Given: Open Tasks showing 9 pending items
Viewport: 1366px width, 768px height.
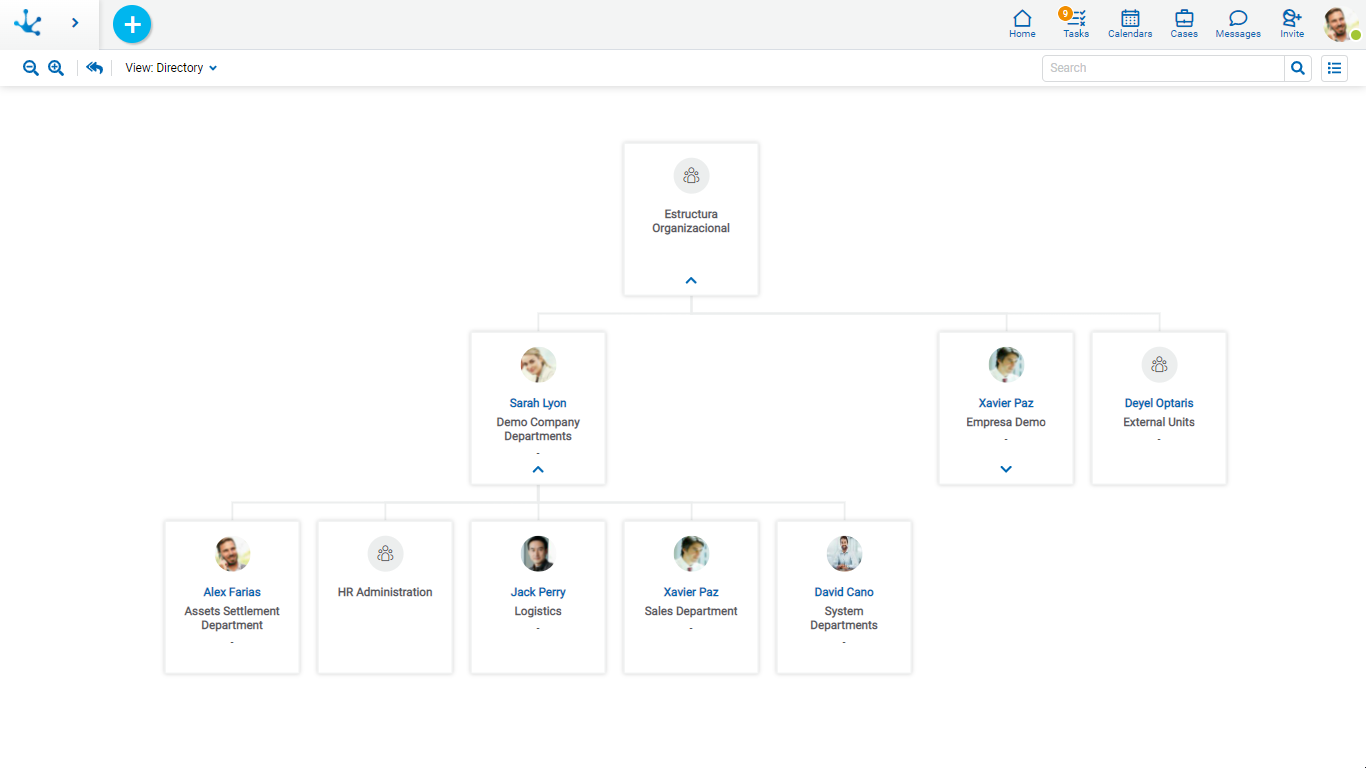Looking at the screenshot, I should (1075, 24).
